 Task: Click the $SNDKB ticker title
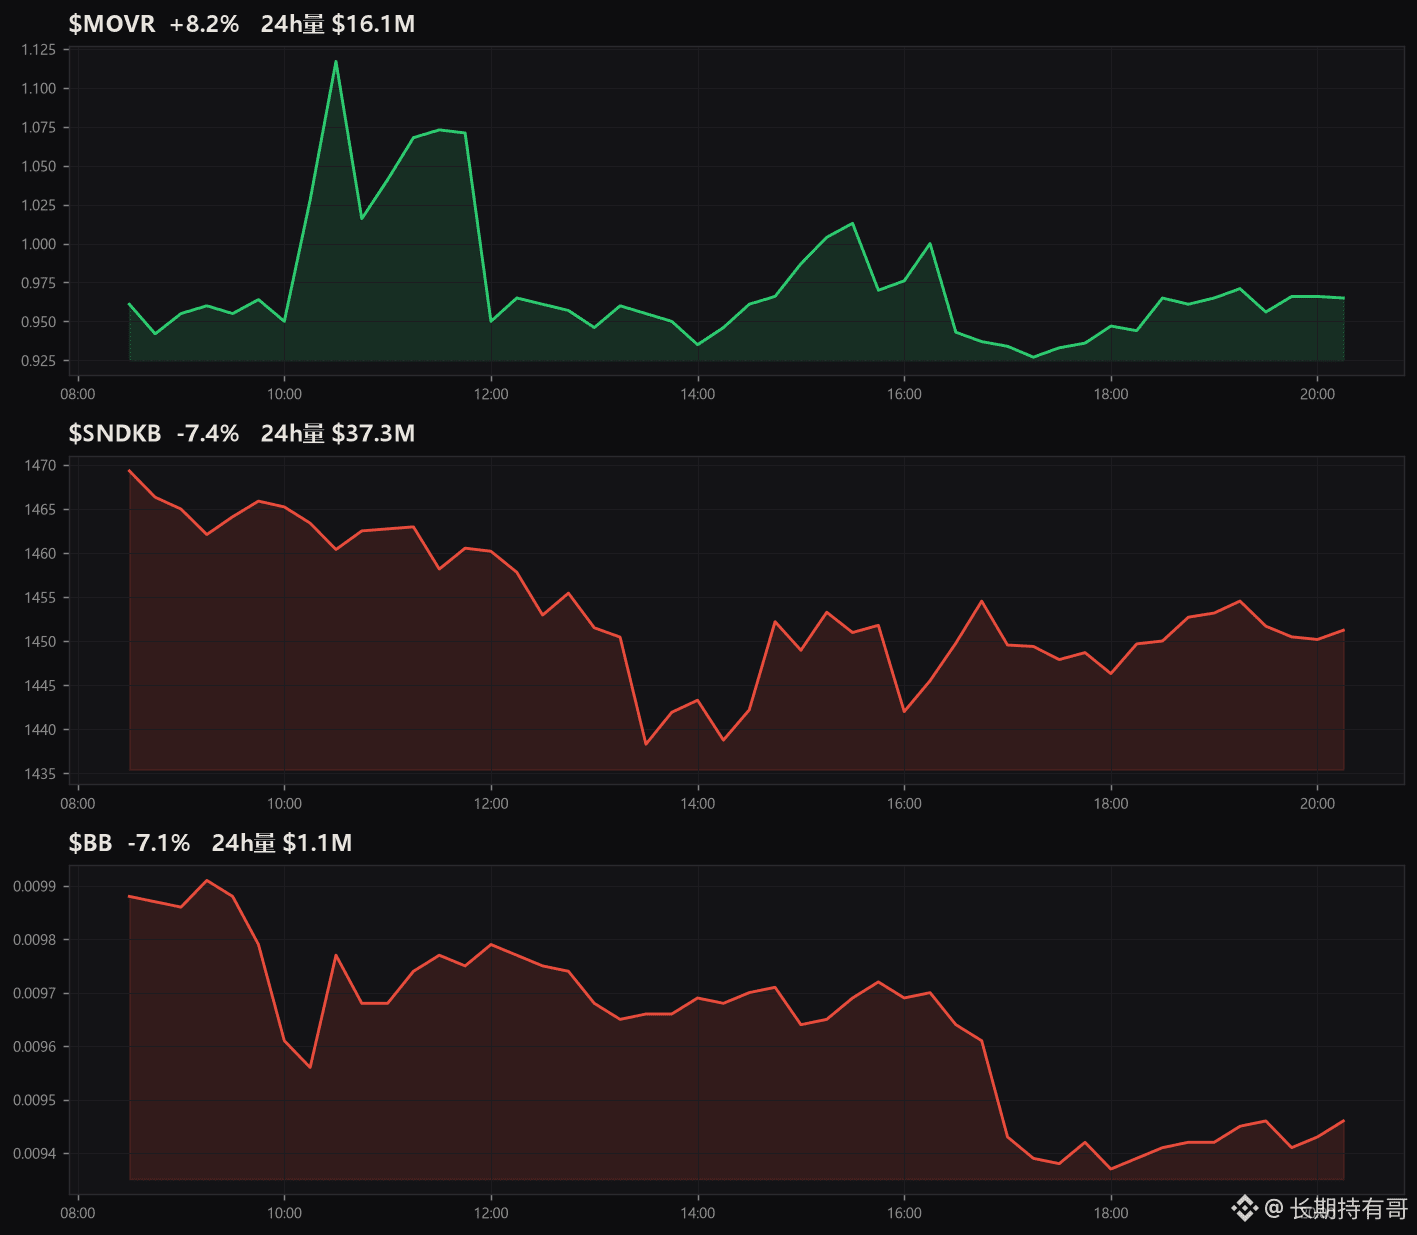(x=115, y=433)
